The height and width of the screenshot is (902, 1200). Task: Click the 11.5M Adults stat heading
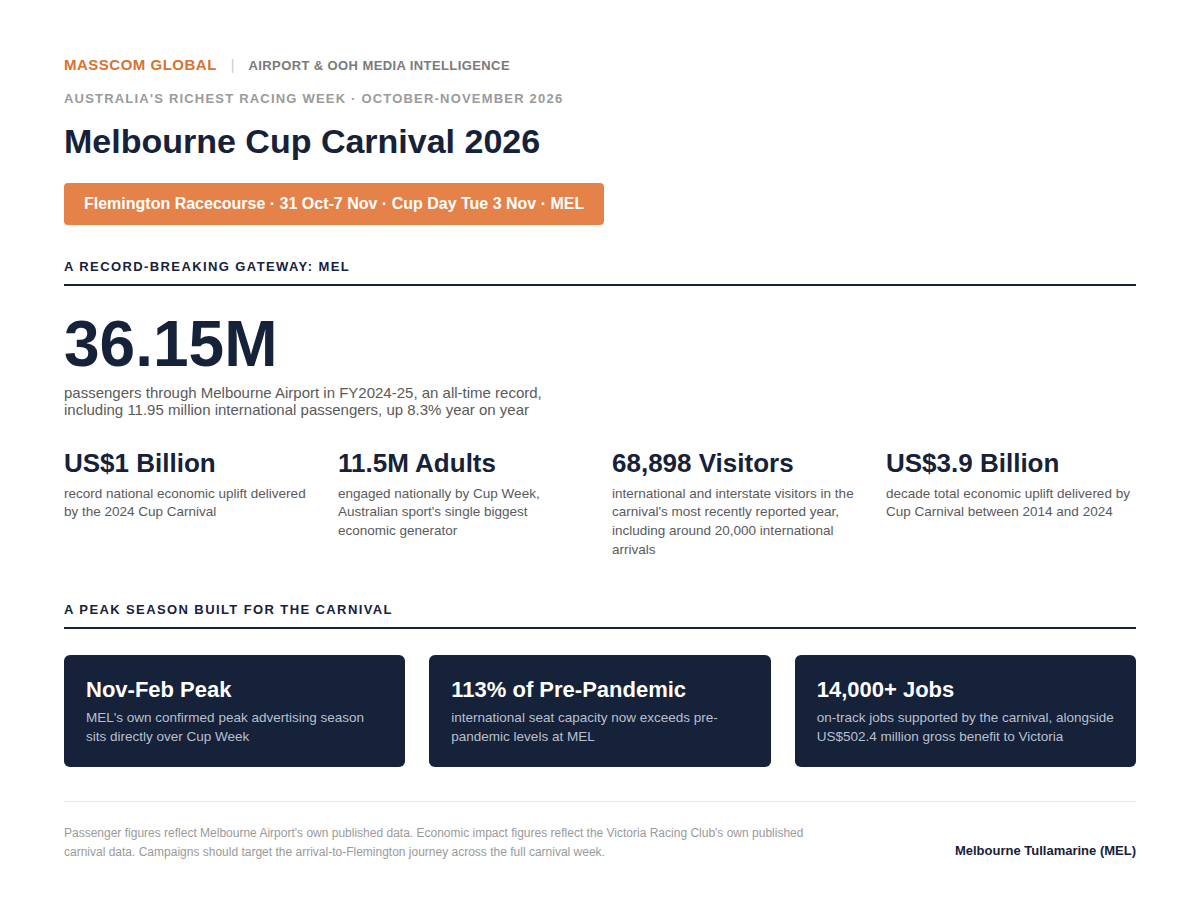(x=417, y=463)
